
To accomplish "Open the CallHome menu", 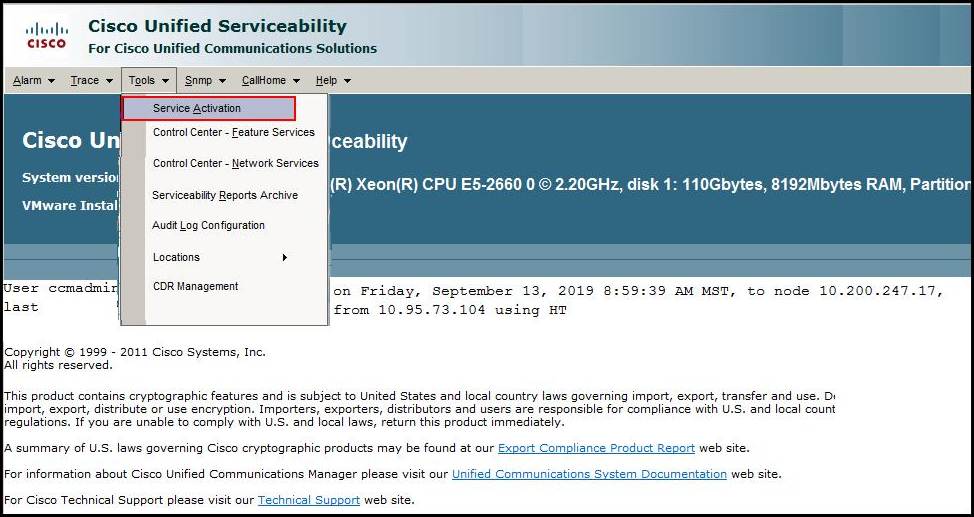I will coord(270,80).
